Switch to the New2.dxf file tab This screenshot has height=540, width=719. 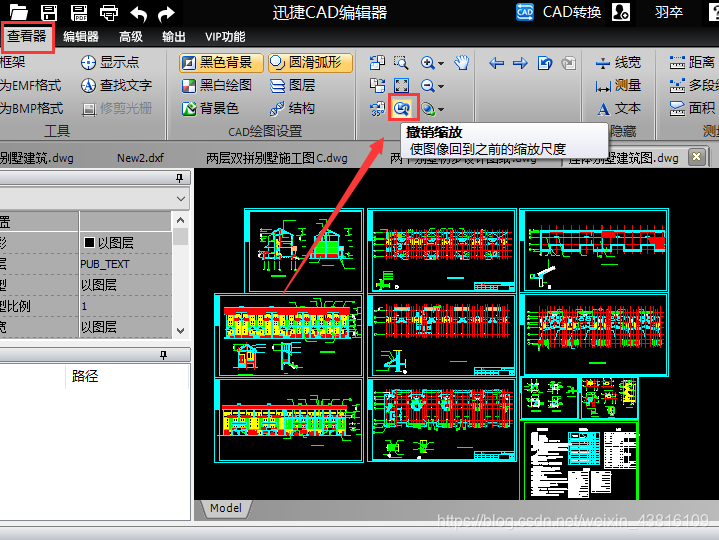tap(140, 158)
